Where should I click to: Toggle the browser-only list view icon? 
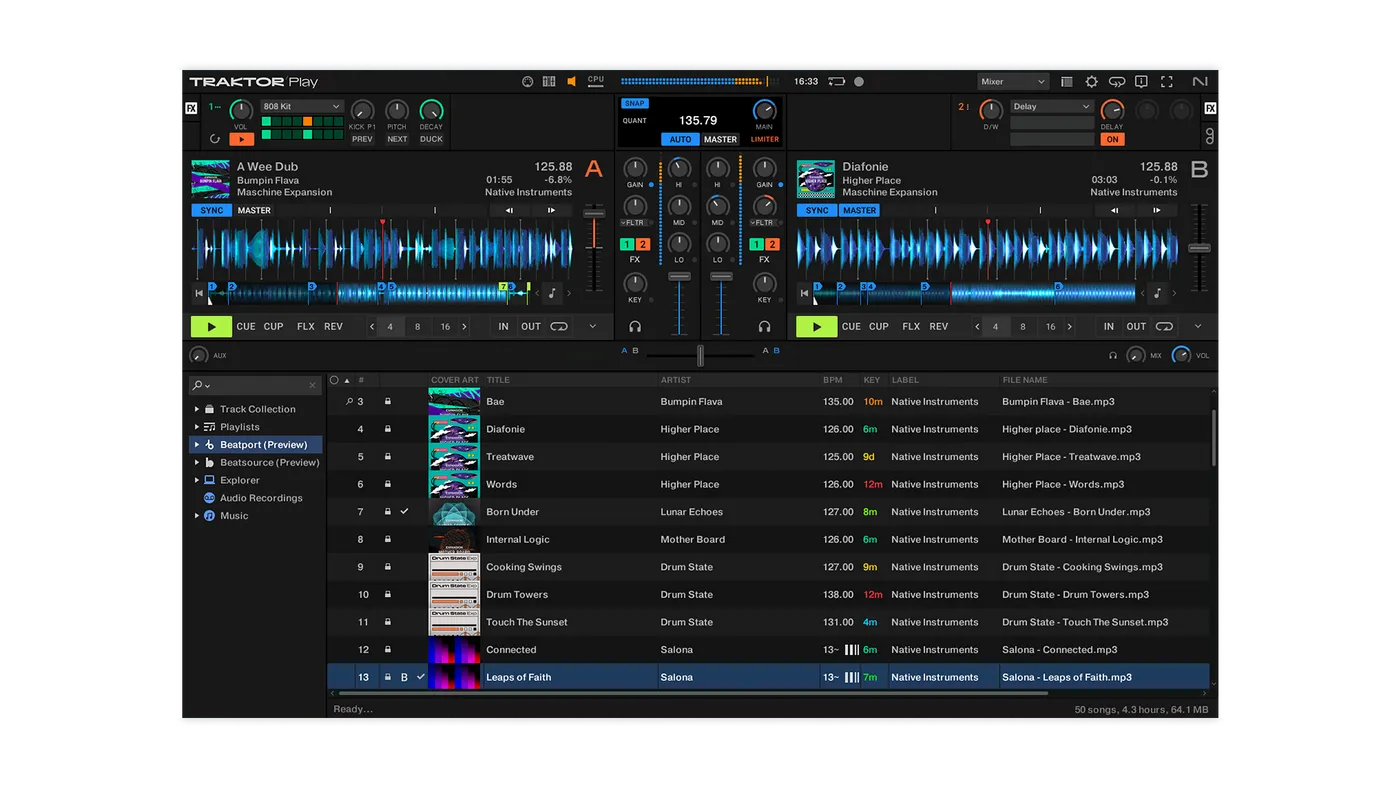pyautogui.click(x=1067, y=82)
